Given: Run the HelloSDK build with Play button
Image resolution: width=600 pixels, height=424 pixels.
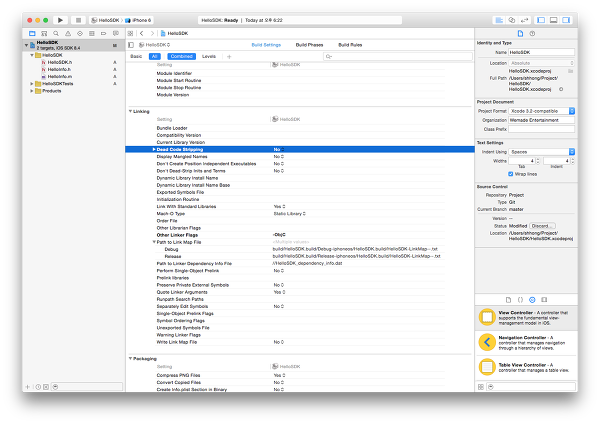Looking at the screenshot, I should point(60,20).
